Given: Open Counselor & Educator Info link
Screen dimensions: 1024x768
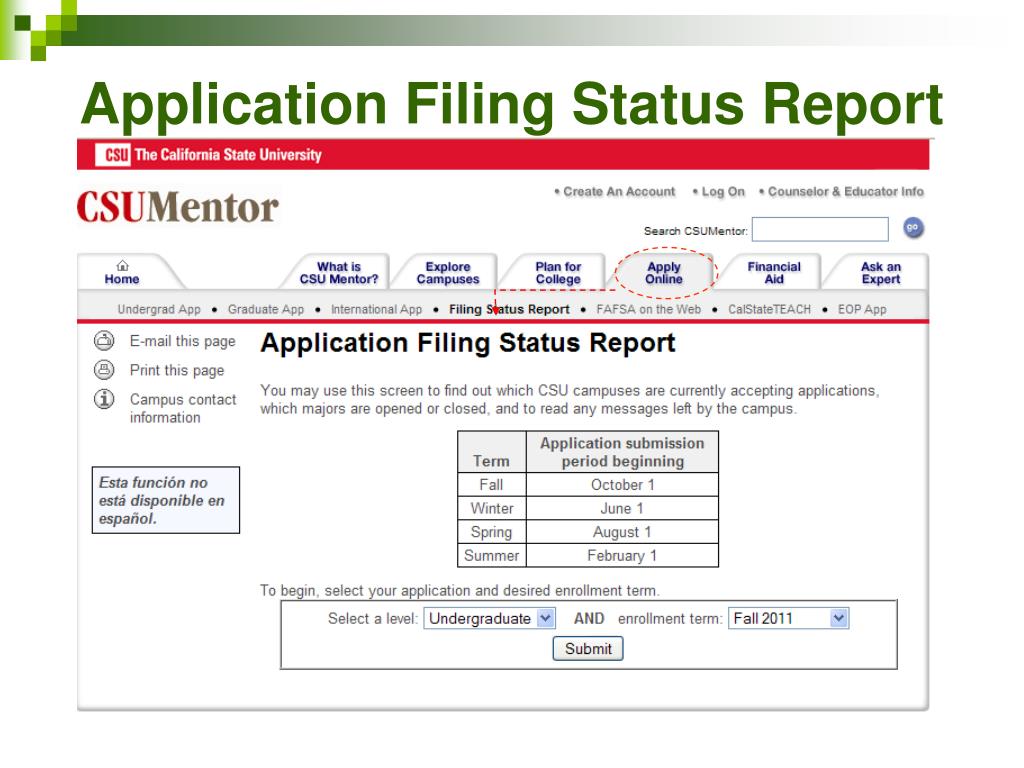Looking at the screenshot, I should click(x=846, y=191).
